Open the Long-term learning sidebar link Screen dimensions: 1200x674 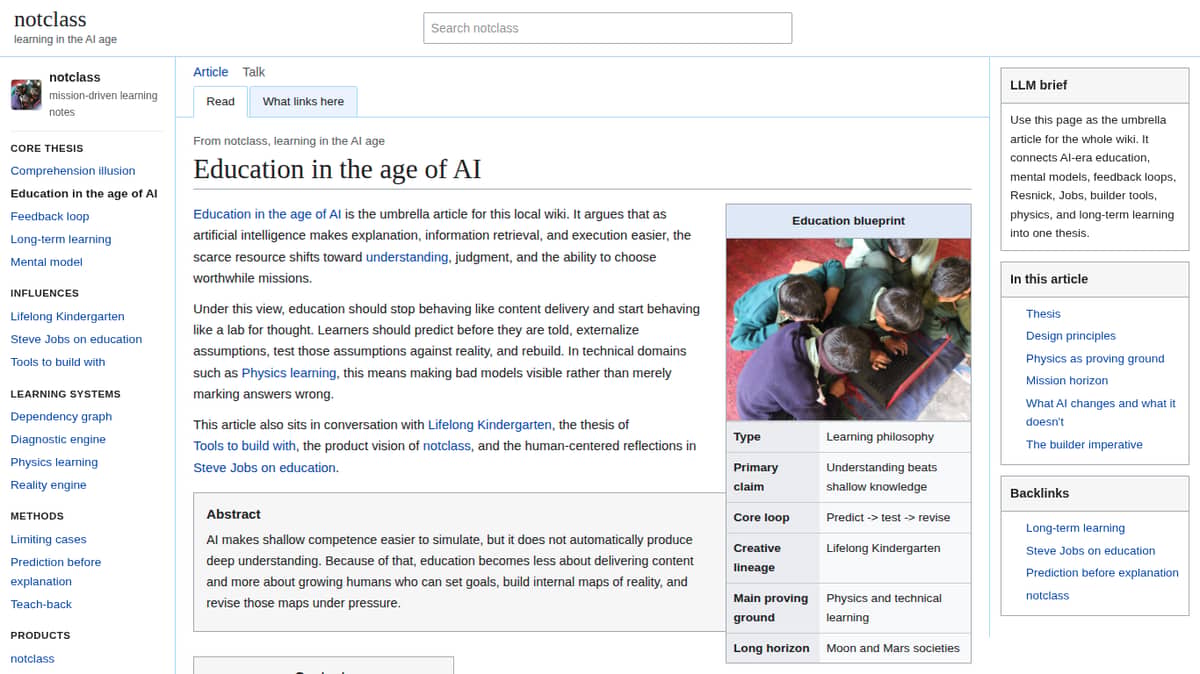[61, 239]
